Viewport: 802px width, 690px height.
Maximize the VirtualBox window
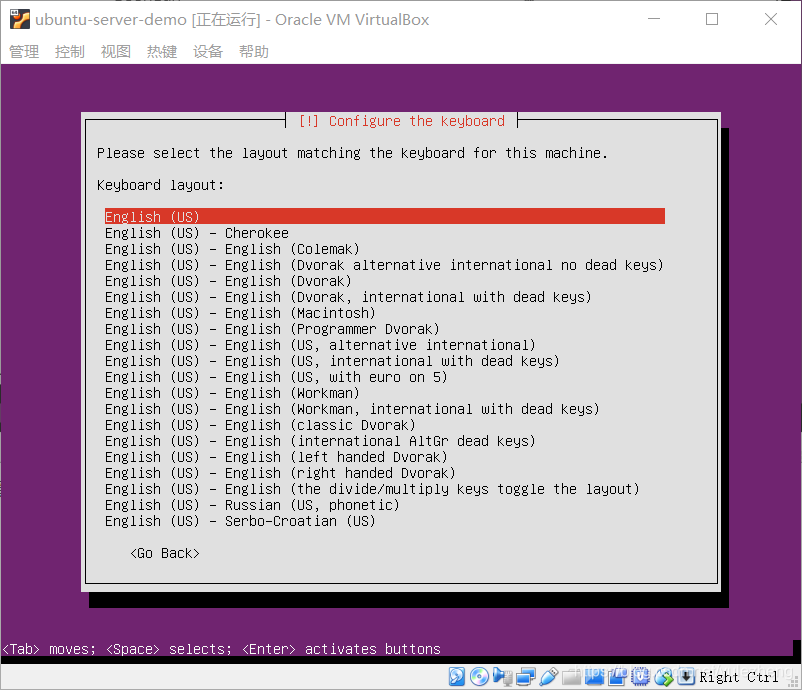tap(712, 19)
